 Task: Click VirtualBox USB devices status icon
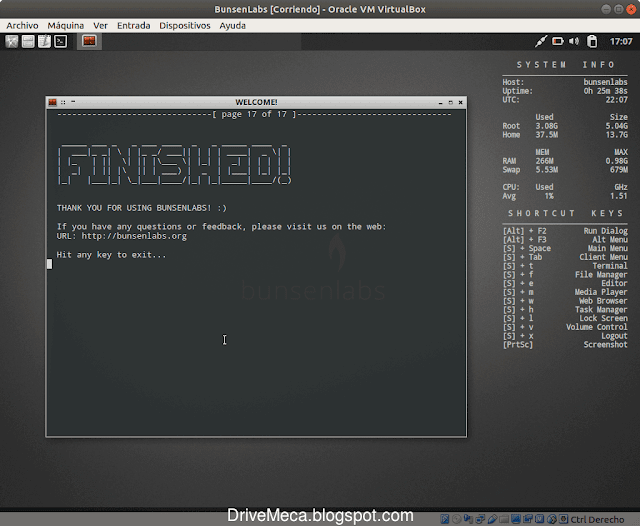tap(493, 519)
